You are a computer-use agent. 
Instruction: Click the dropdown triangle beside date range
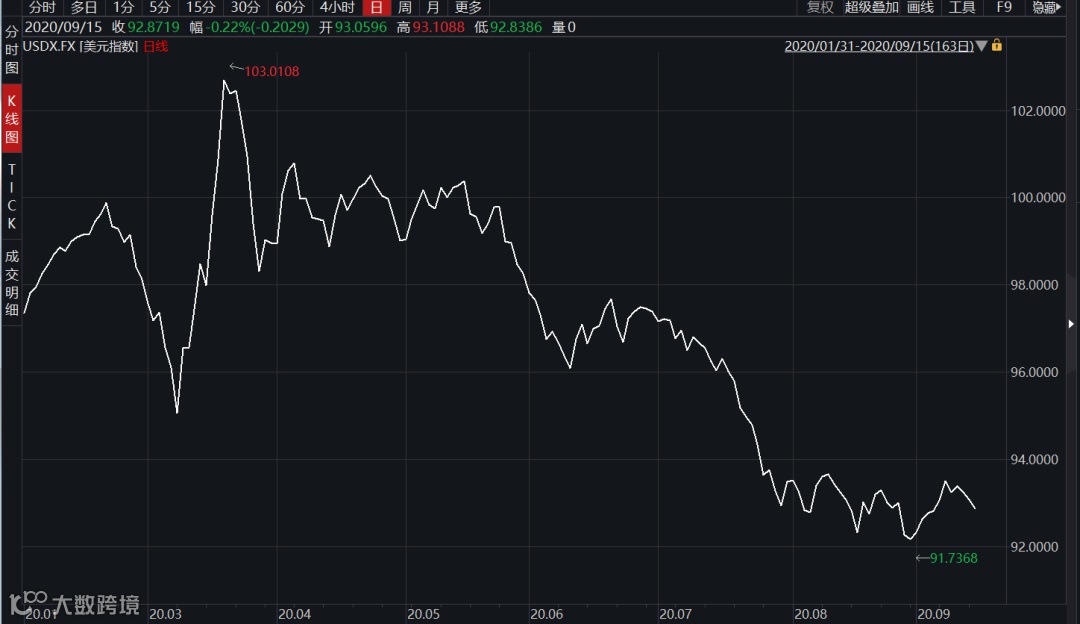(x=982, y=46)
